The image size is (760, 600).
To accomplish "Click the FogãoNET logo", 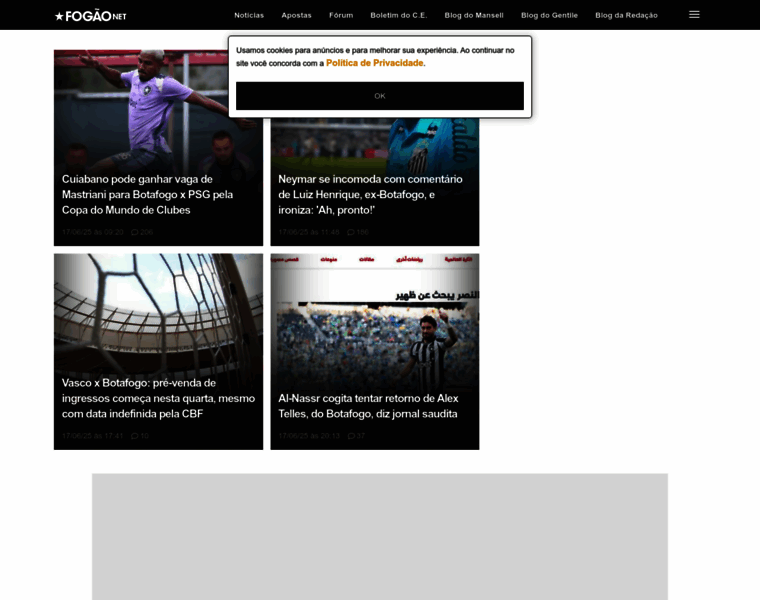I will pos(91,16).
